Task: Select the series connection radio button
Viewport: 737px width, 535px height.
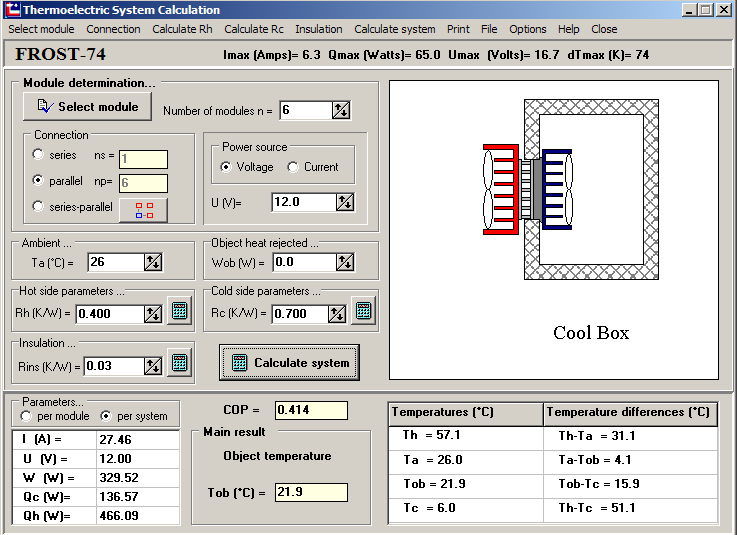Action: click(x=39, y=155)
